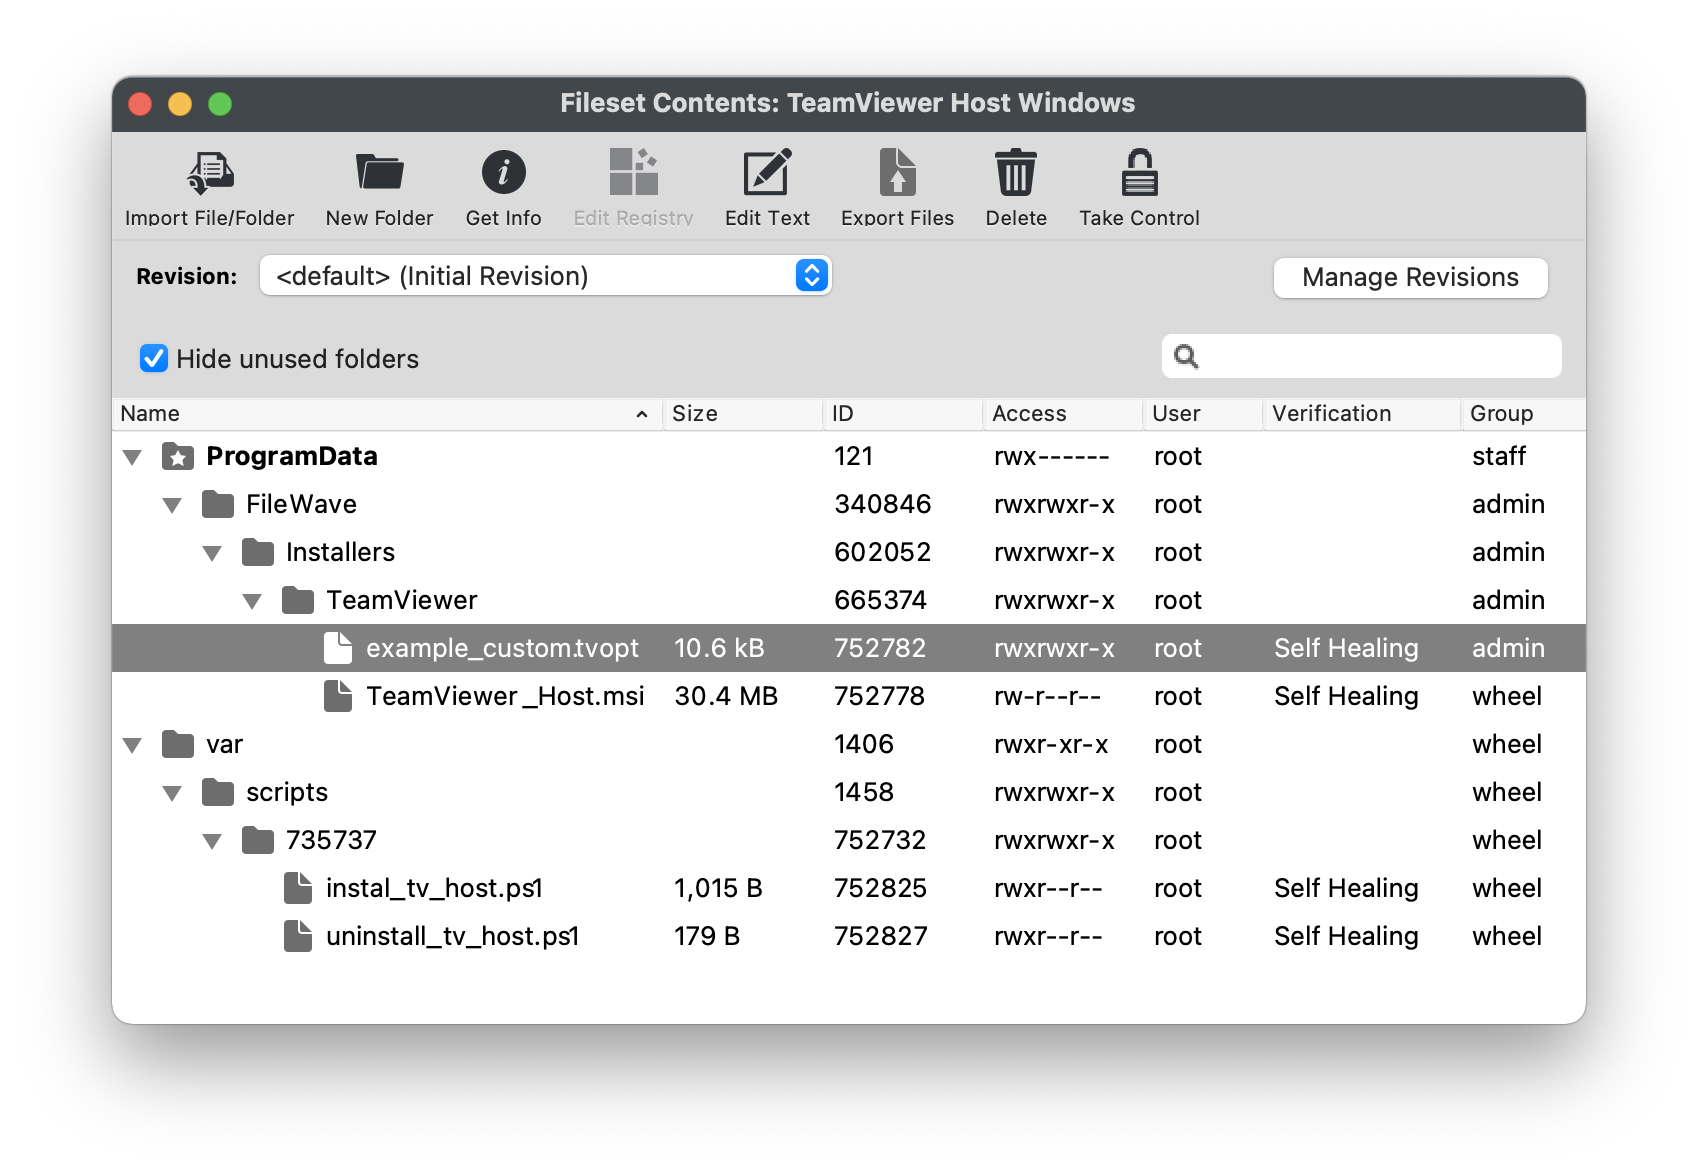The height and width of the screenshot is (1172, 1698).
Task: Sort by the Access column header
Action: click(x=1062, y=414)
